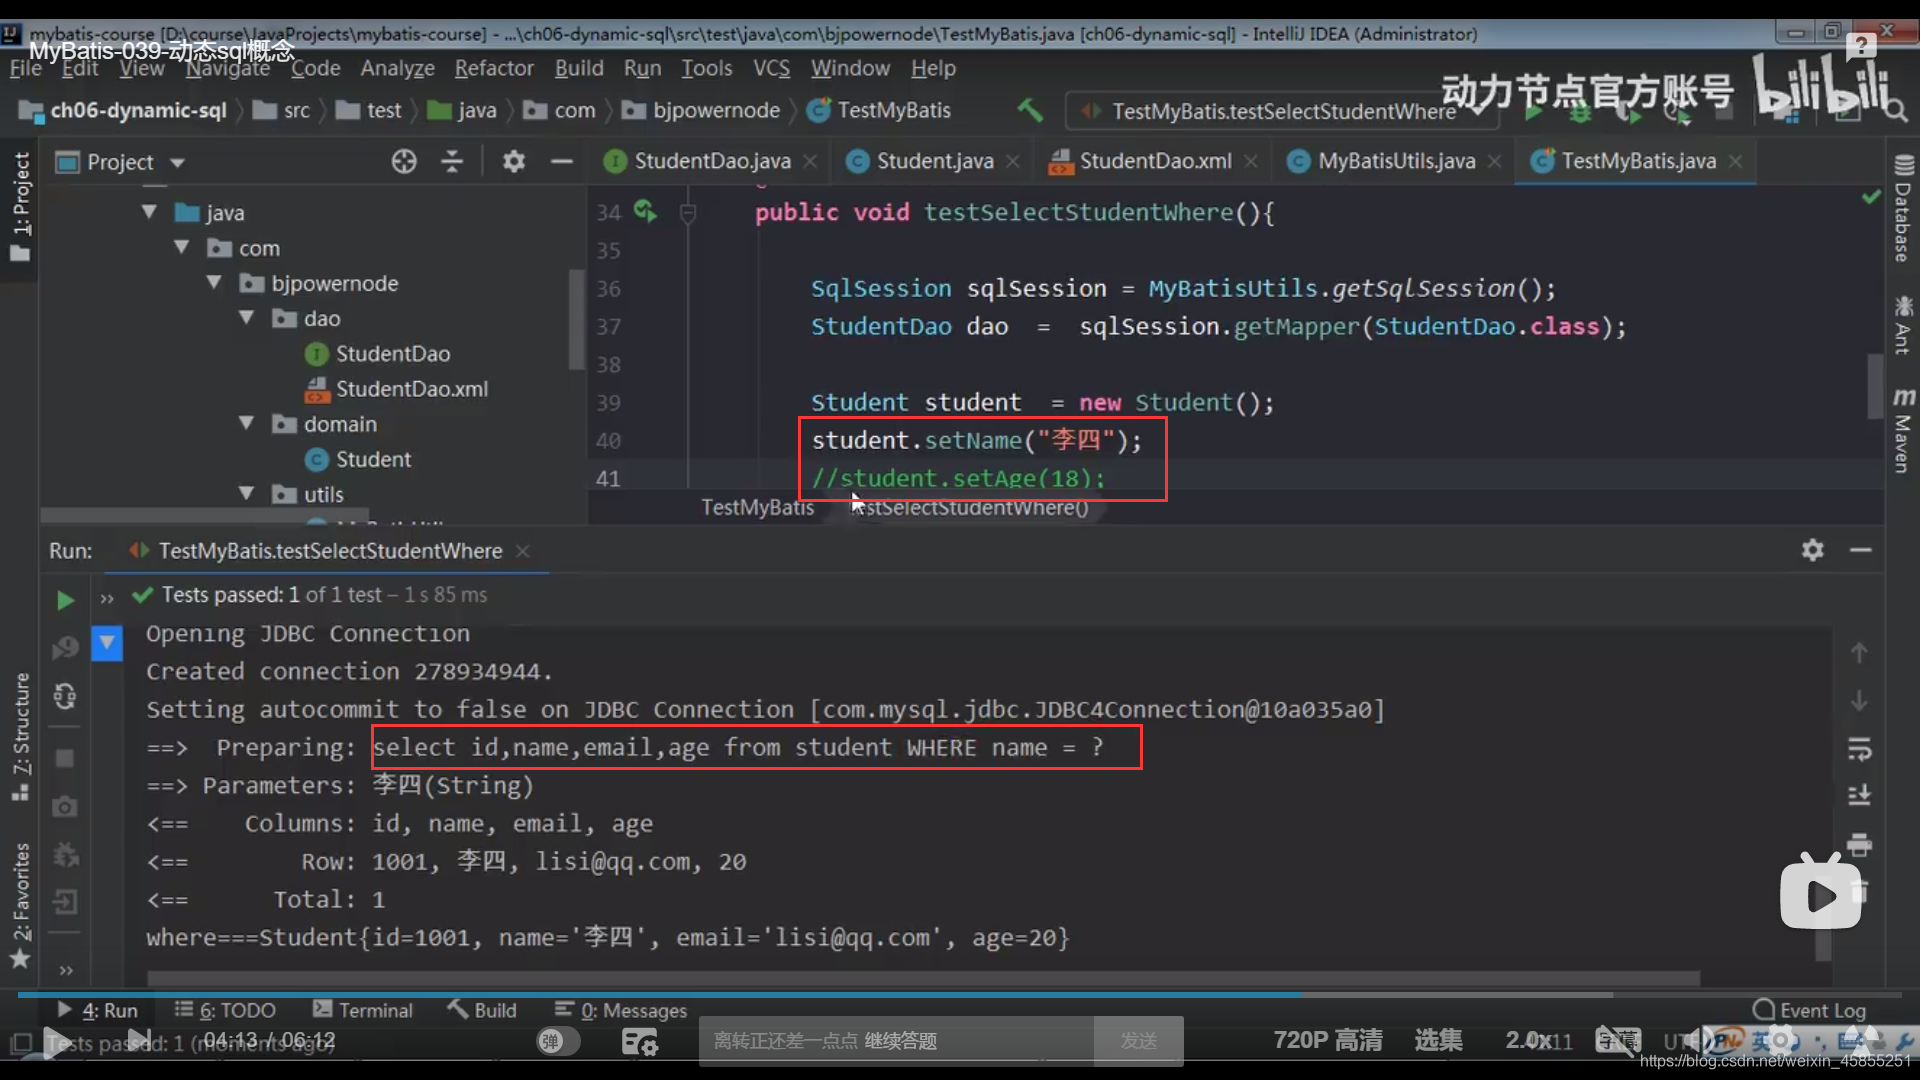The image size is (1920, 1080).
Task: Open the File menu
Action: click(25, 68)
